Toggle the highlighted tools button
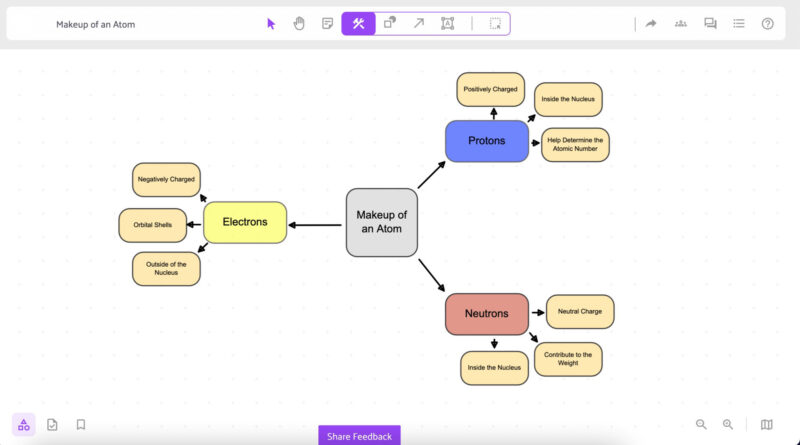The image size is (800, 445). coord(359,24)
